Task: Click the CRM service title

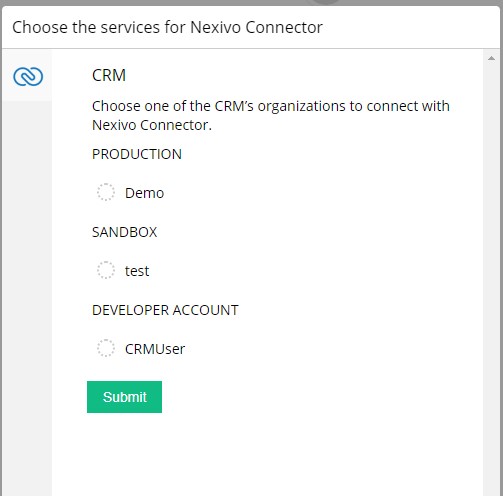Action: point(109,75)
